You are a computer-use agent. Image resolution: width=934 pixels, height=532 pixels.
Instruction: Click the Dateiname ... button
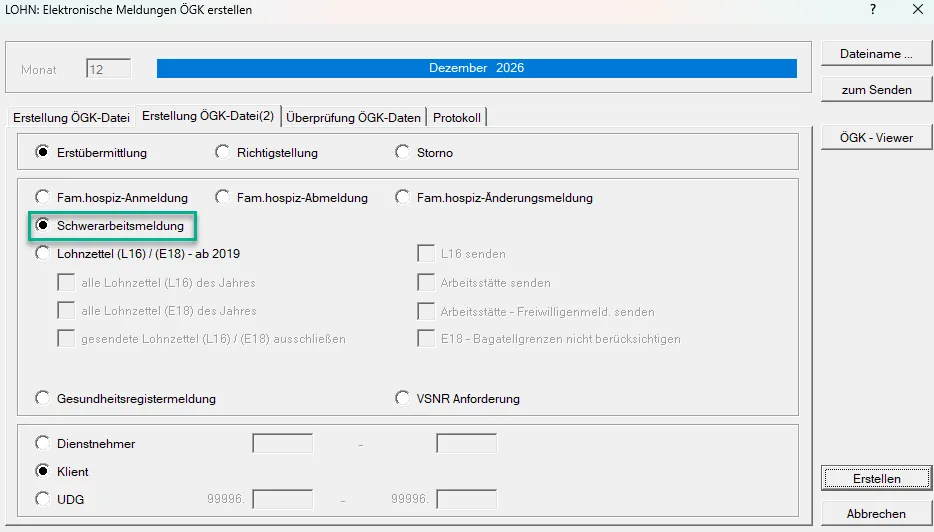coord(876,54)
